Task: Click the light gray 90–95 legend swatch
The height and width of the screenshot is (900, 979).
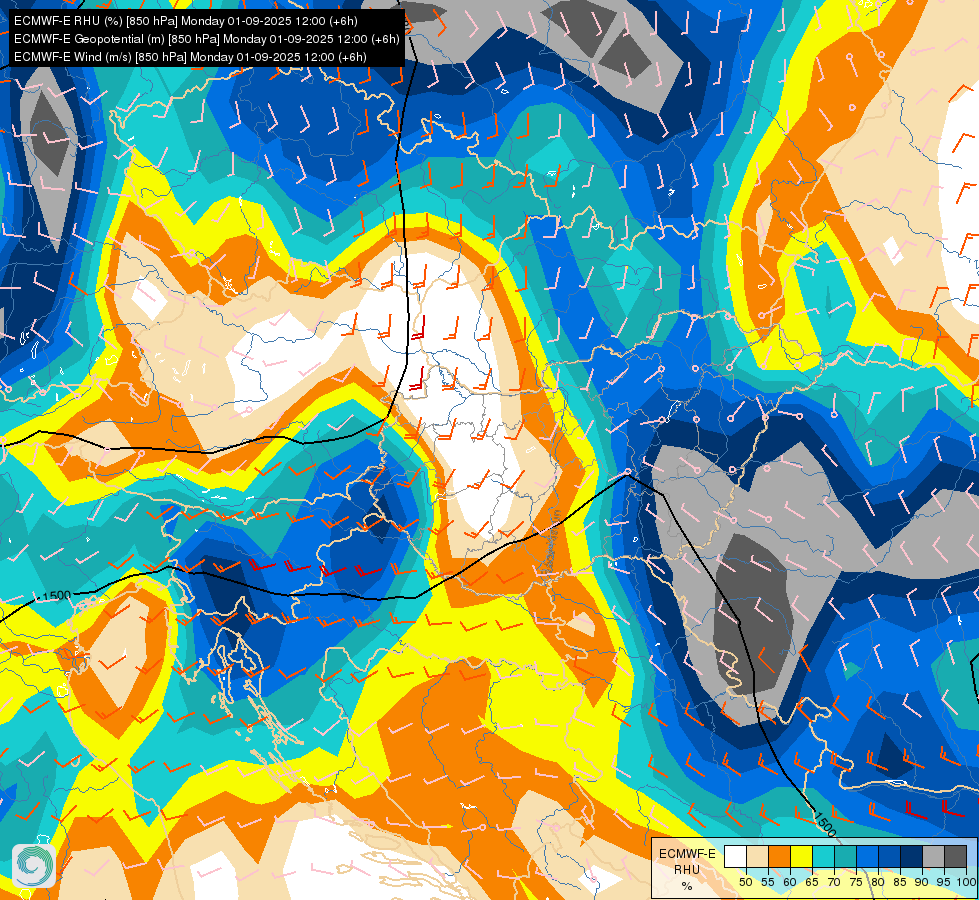Action: click(x=933, y=856)
